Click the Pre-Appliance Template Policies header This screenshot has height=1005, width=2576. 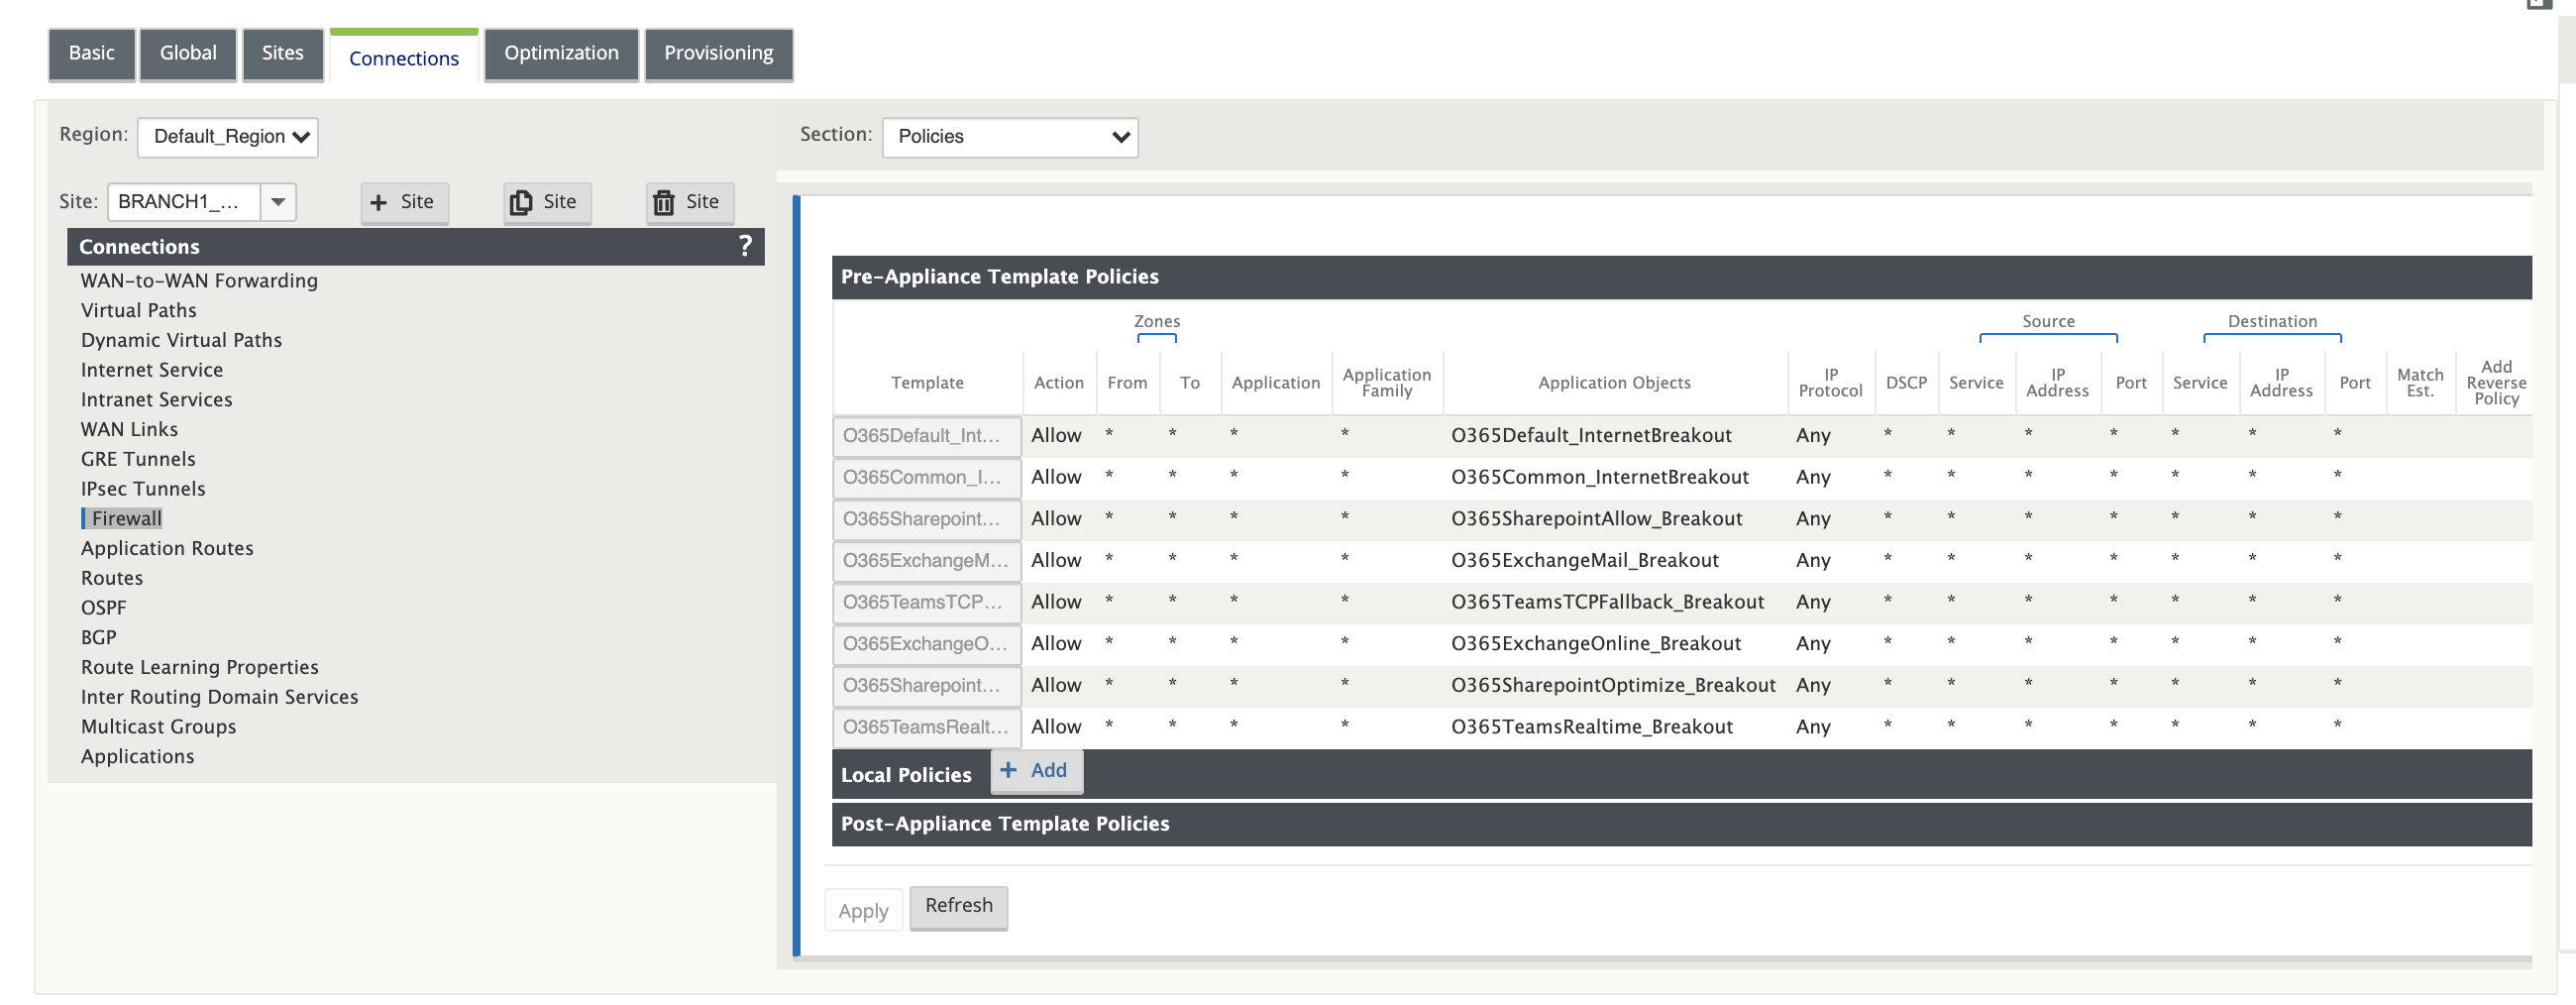tap(1681, 277)
